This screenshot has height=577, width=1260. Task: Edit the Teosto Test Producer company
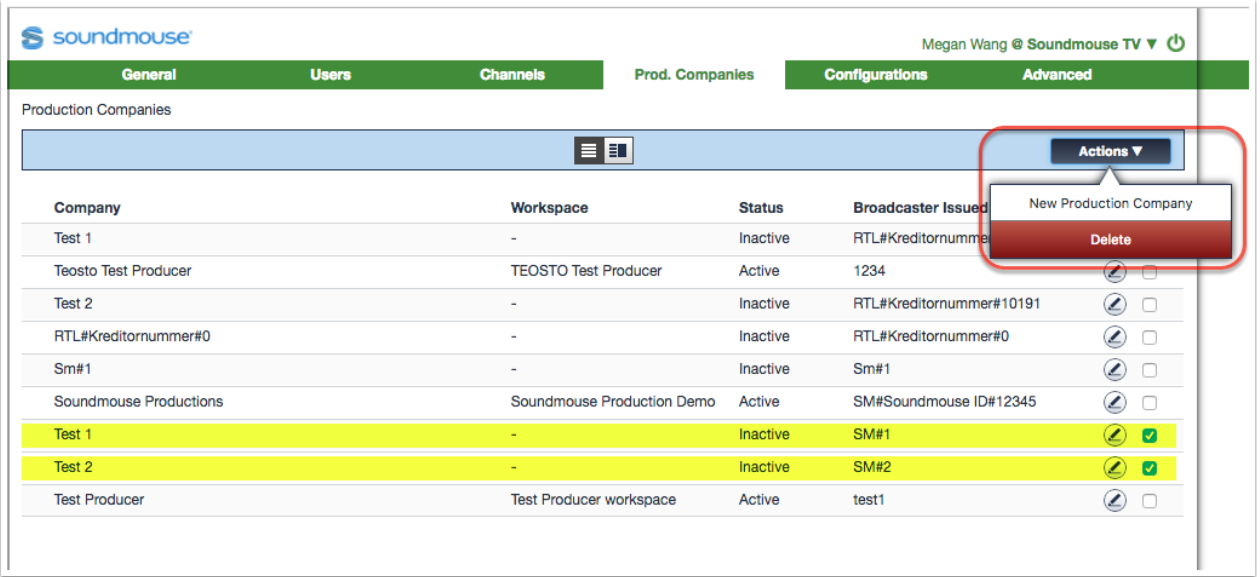coord(1115,271)
